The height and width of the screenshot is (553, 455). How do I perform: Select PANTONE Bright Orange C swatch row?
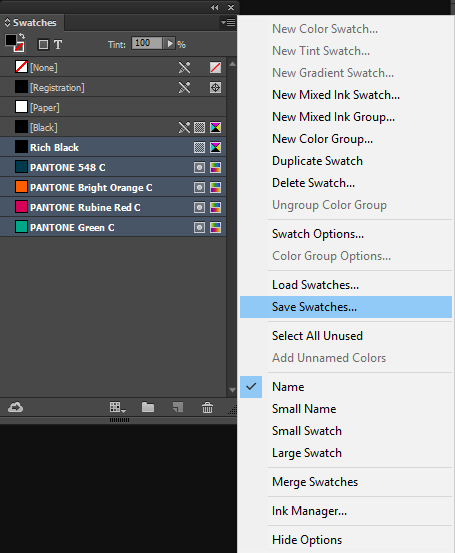(113, 187)
